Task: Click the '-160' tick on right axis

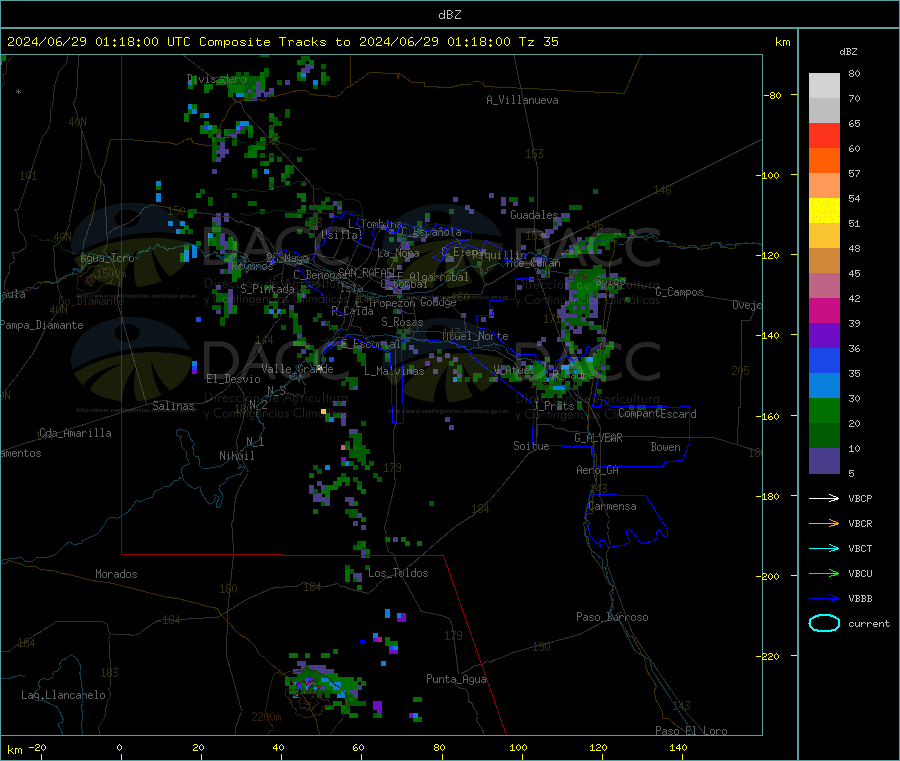Action: (770, 416)
